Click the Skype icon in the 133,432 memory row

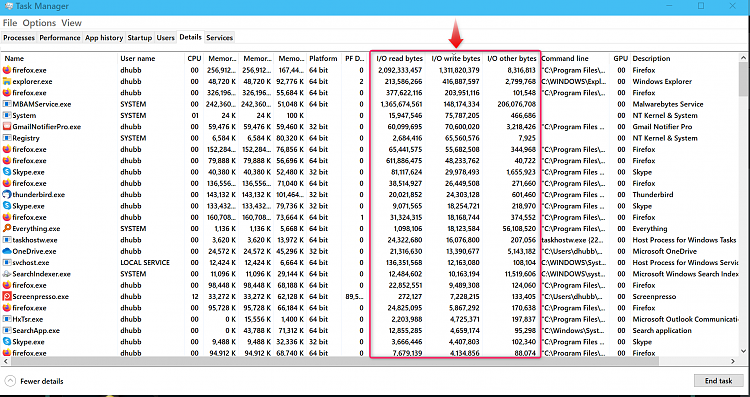click(7, 206)
